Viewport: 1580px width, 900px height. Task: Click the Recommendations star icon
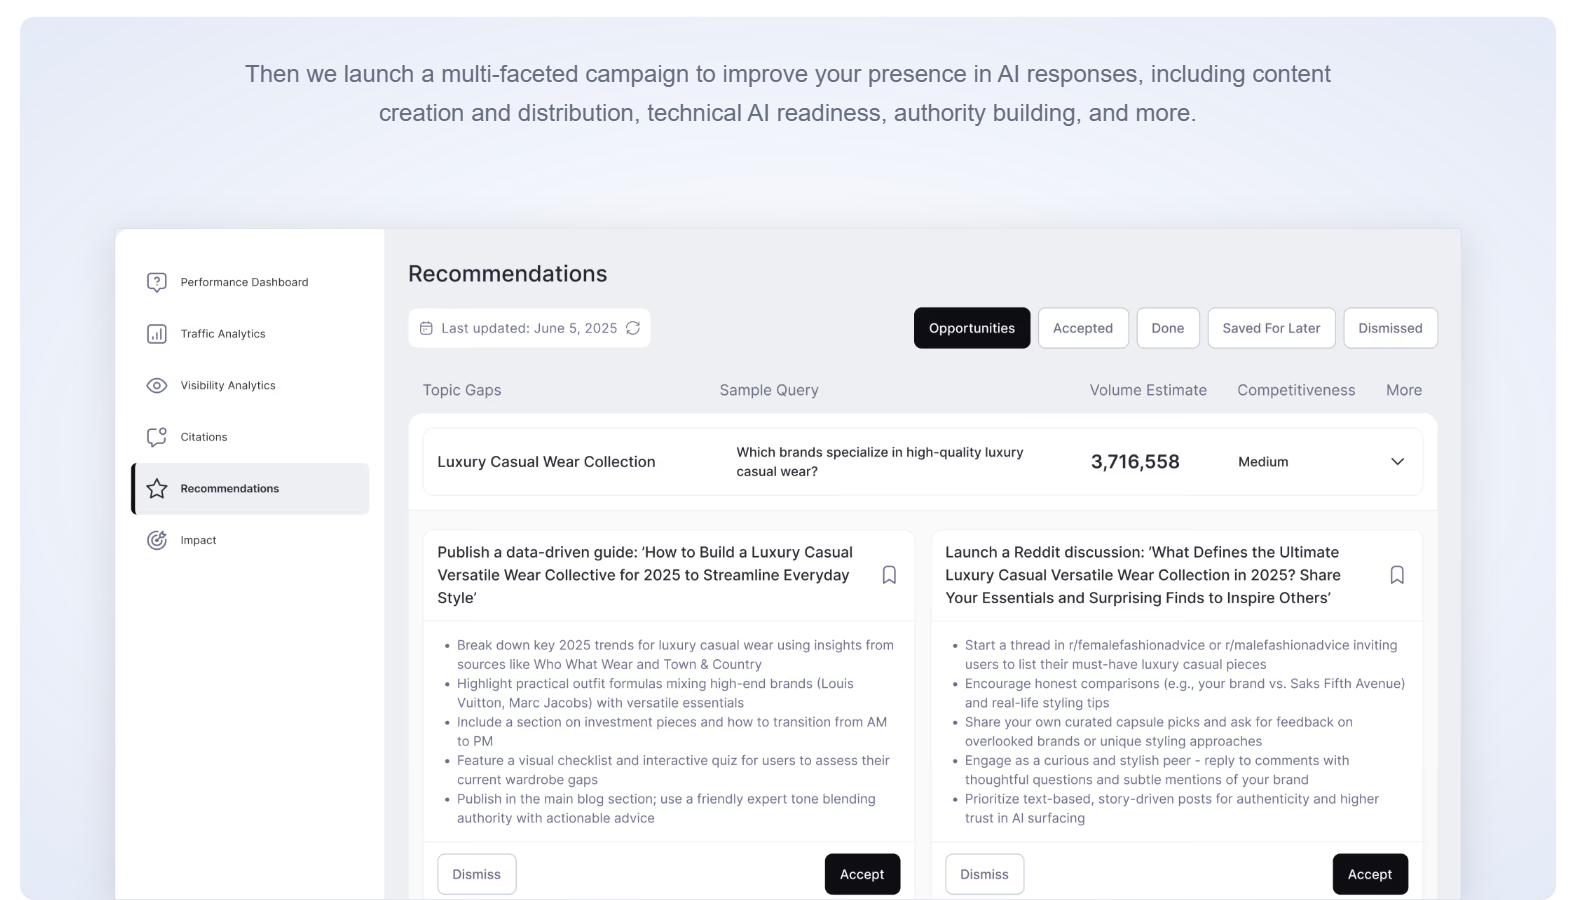[x=157, y=489]
